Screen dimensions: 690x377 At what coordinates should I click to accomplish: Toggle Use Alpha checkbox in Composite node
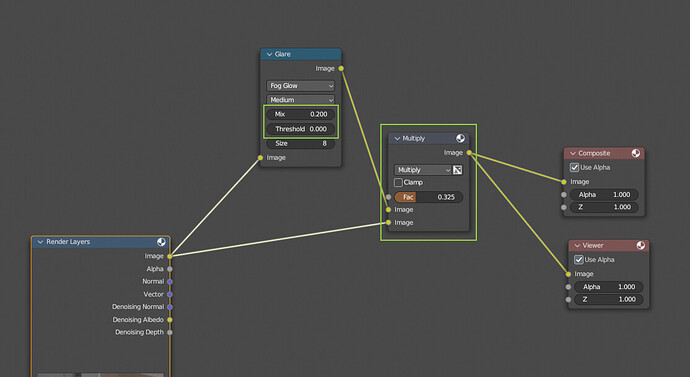574,167
